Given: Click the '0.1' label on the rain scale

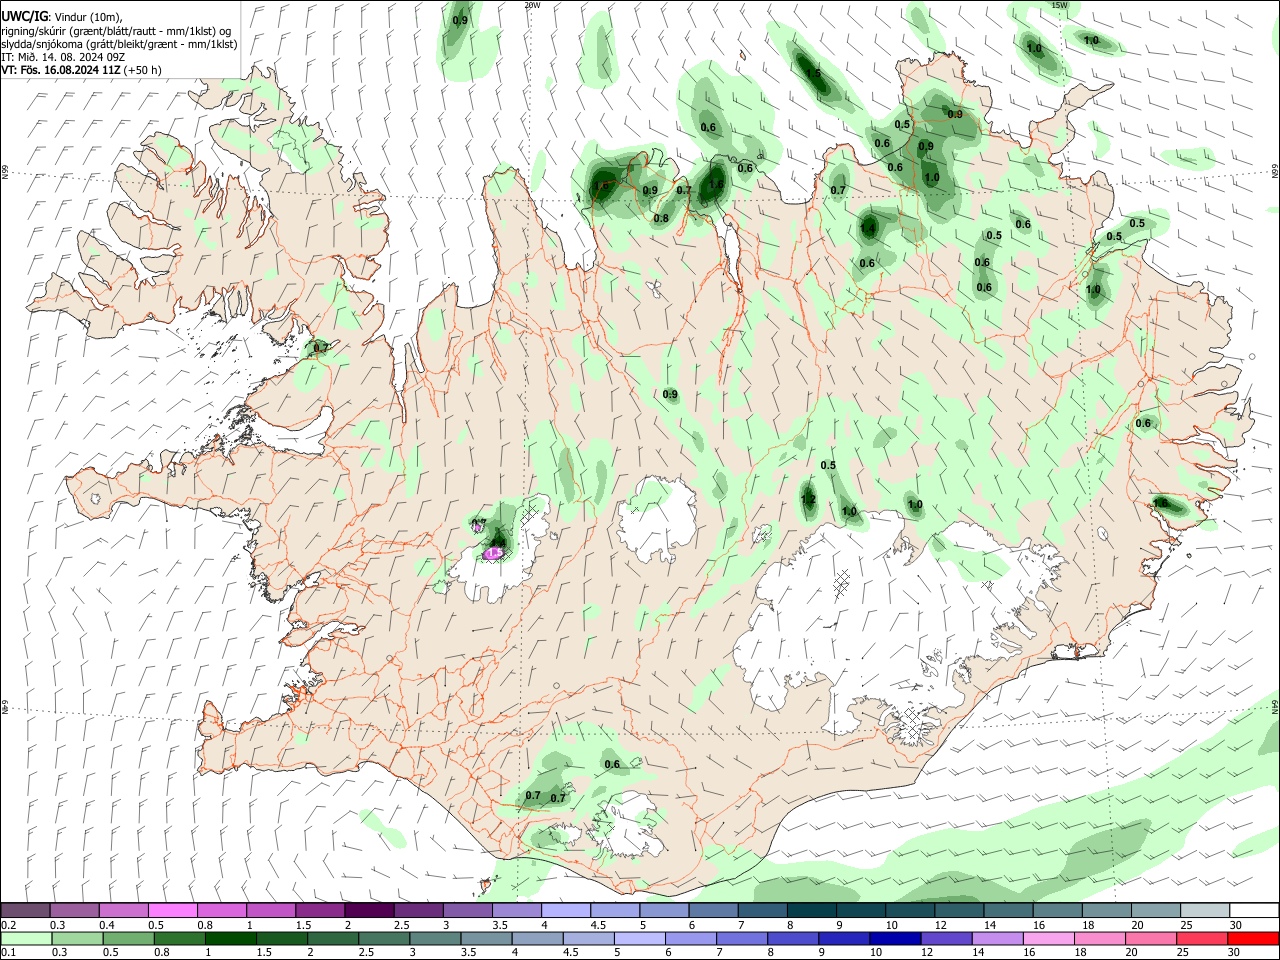Looking at the screenshot, I should [x=8, y=953].
